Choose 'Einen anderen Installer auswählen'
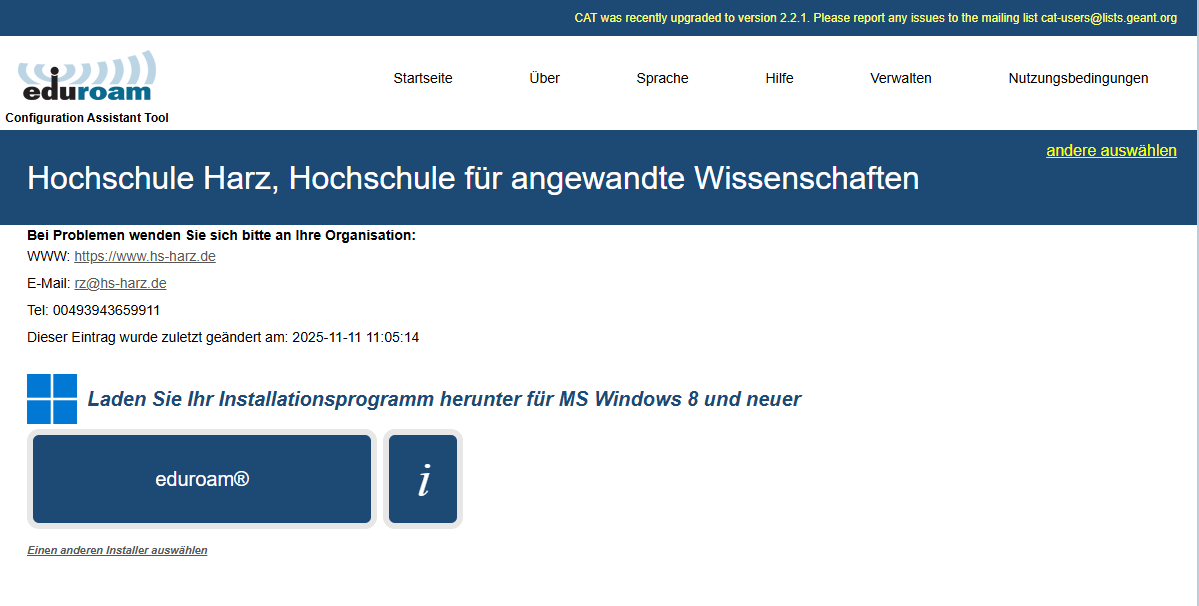Viewport: 1199px width, 606px height. (x=117, y=550)
